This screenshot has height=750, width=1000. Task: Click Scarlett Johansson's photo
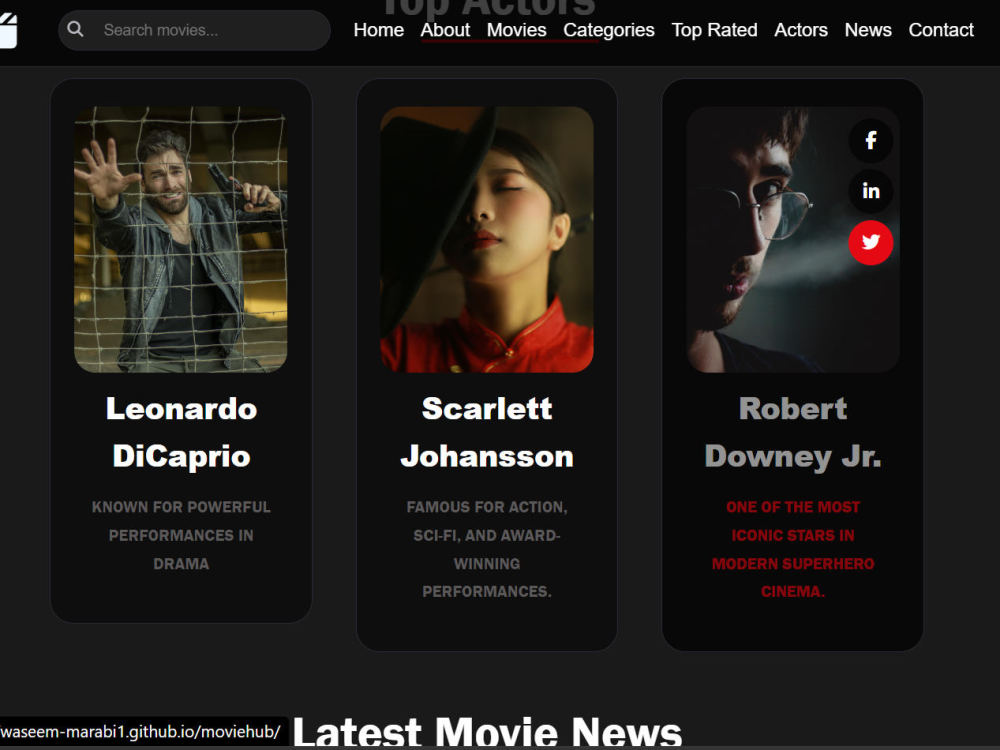(x=487, y=239)
